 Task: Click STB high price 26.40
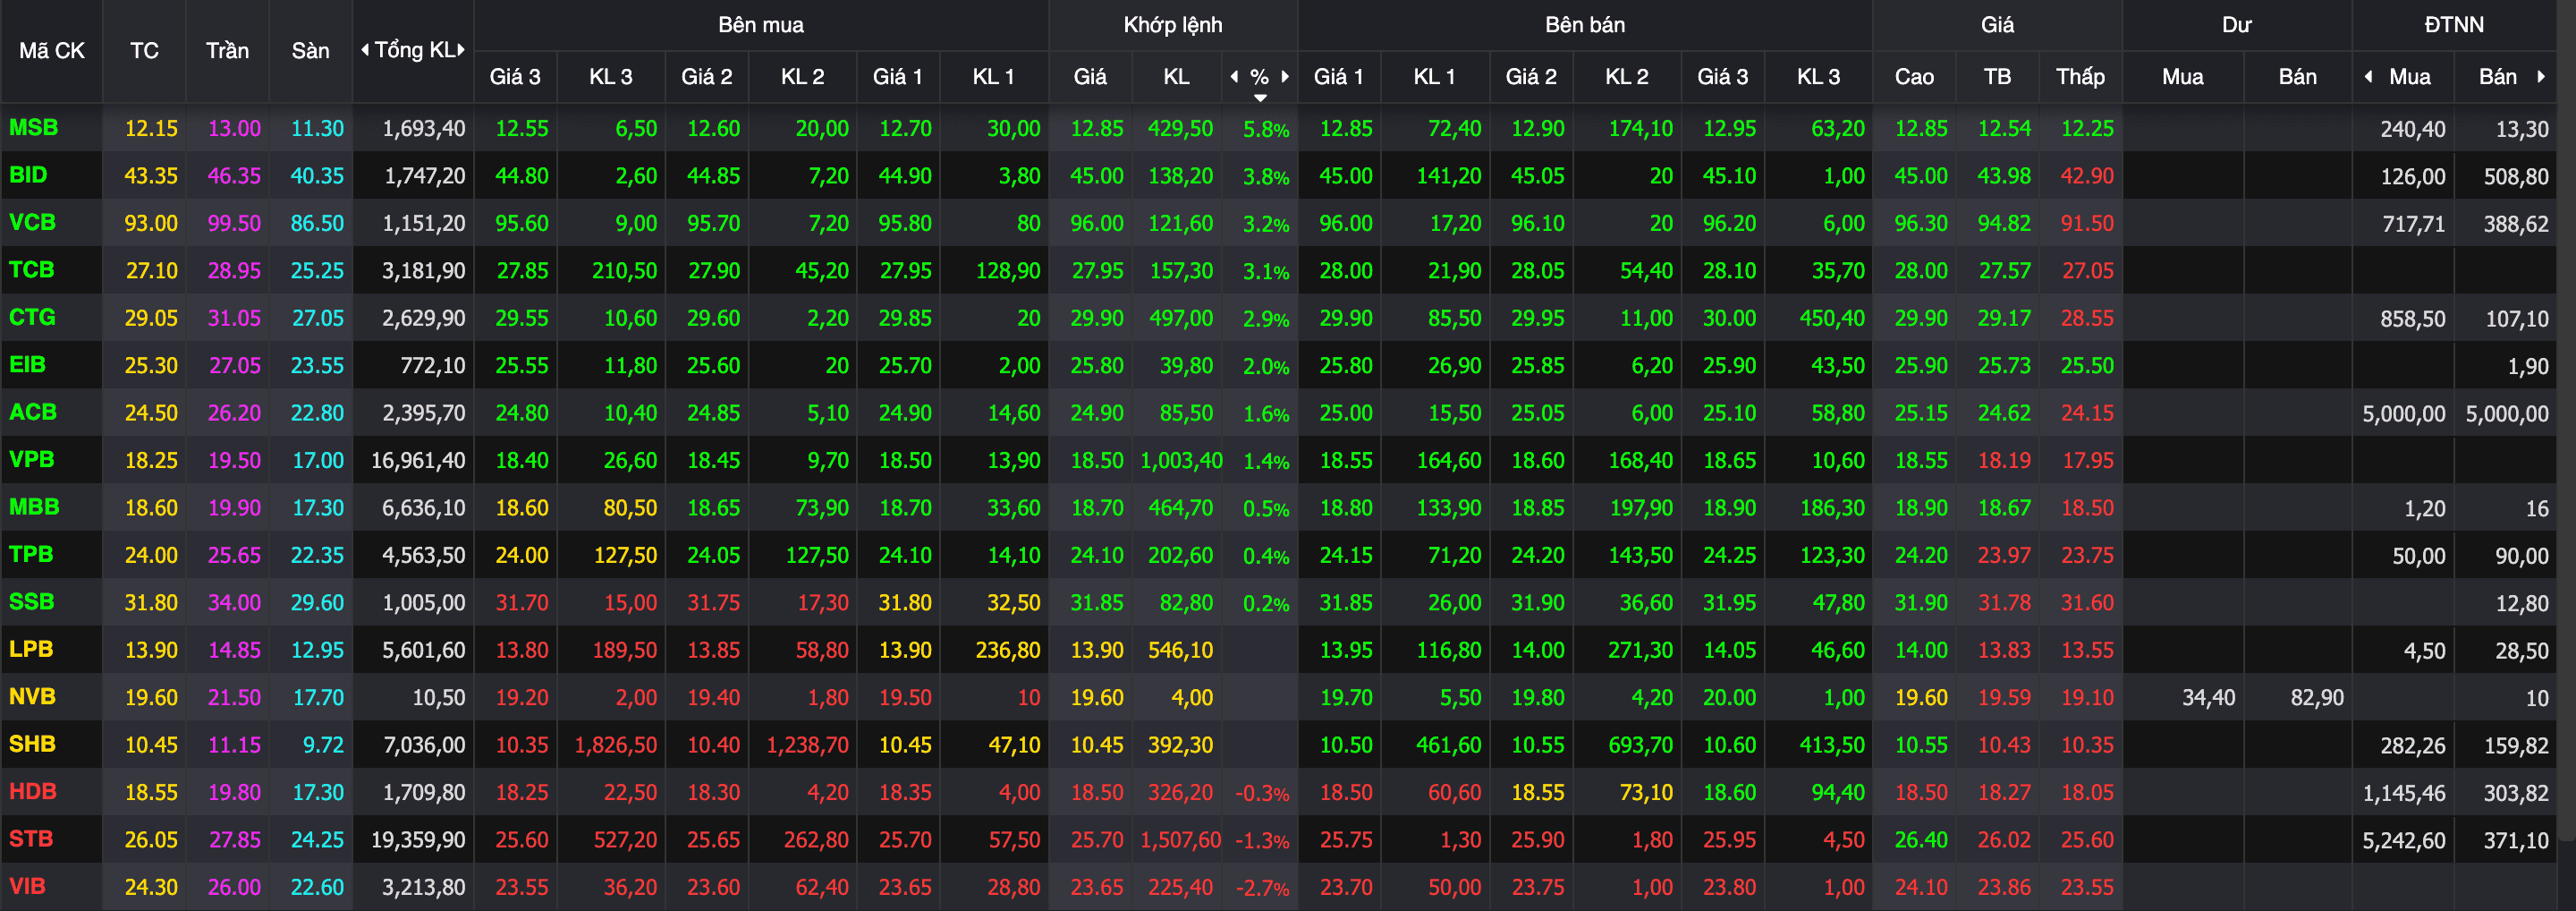pyautogui.click(x=1921, y=840)
